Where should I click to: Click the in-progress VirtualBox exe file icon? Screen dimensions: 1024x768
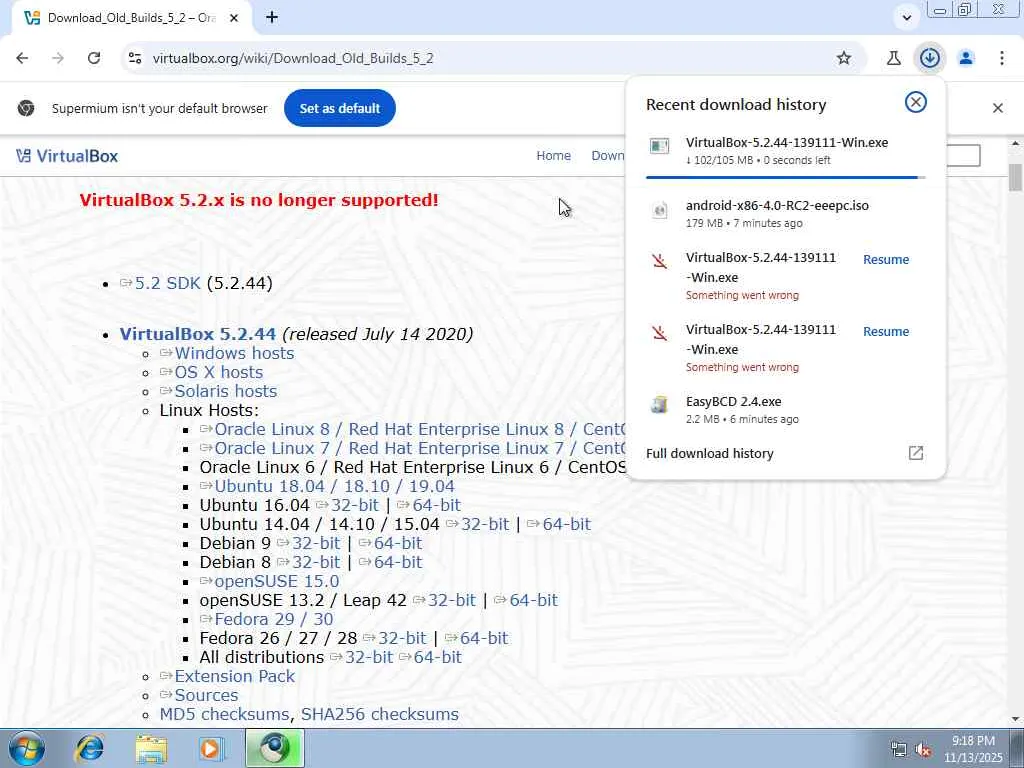(x=660, y=146)
